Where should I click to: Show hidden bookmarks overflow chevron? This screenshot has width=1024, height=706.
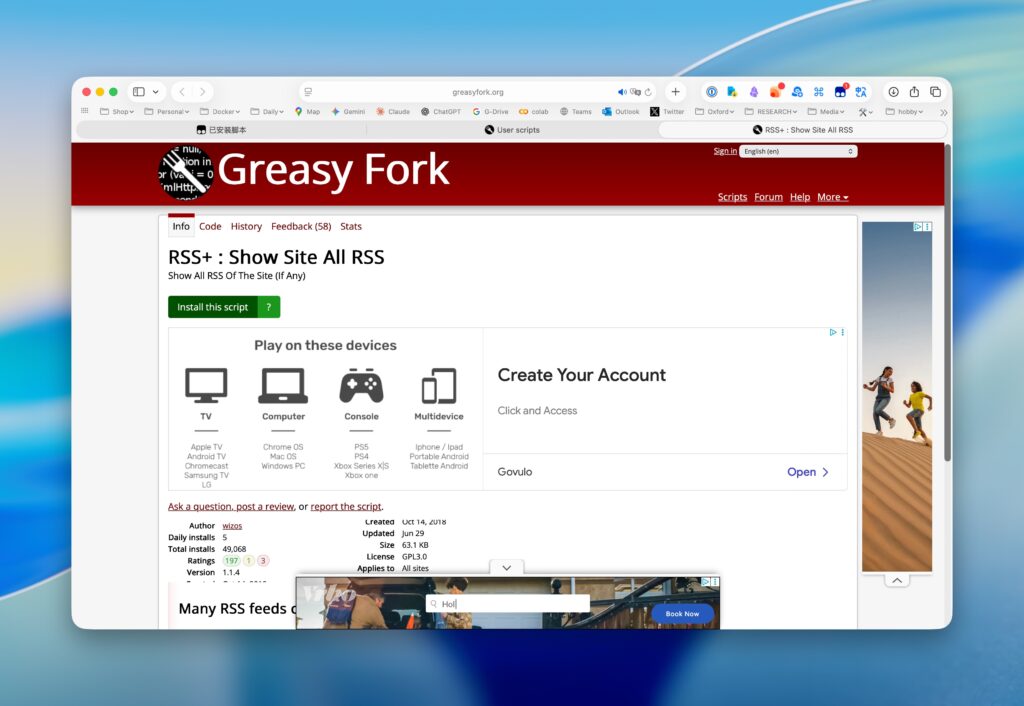943,112
